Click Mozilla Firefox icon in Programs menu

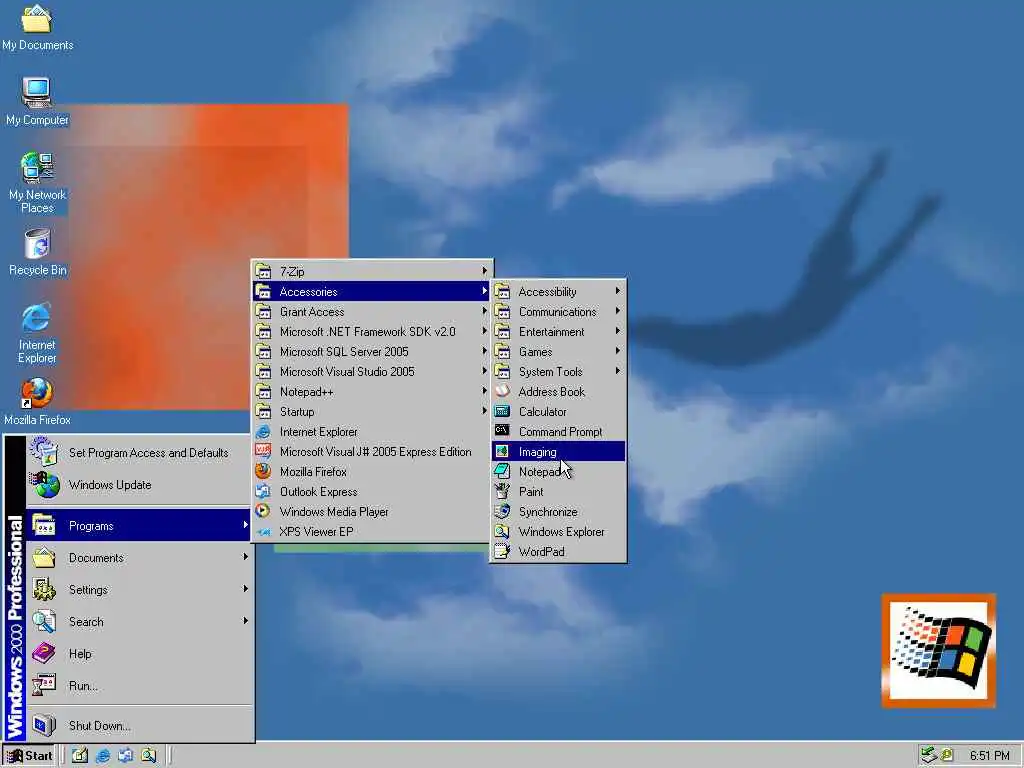pos(263,471)
